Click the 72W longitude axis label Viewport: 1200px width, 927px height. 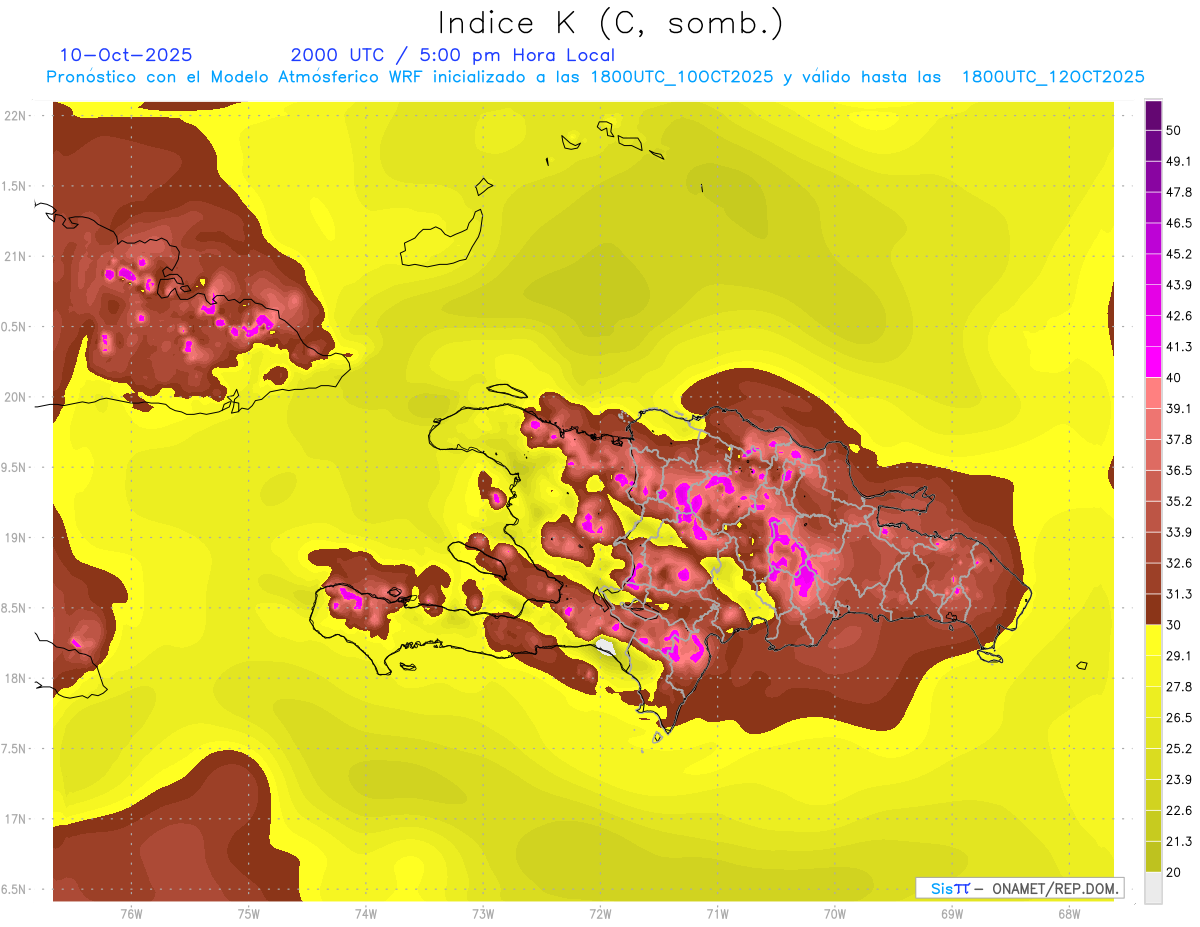tap(600, 913)
